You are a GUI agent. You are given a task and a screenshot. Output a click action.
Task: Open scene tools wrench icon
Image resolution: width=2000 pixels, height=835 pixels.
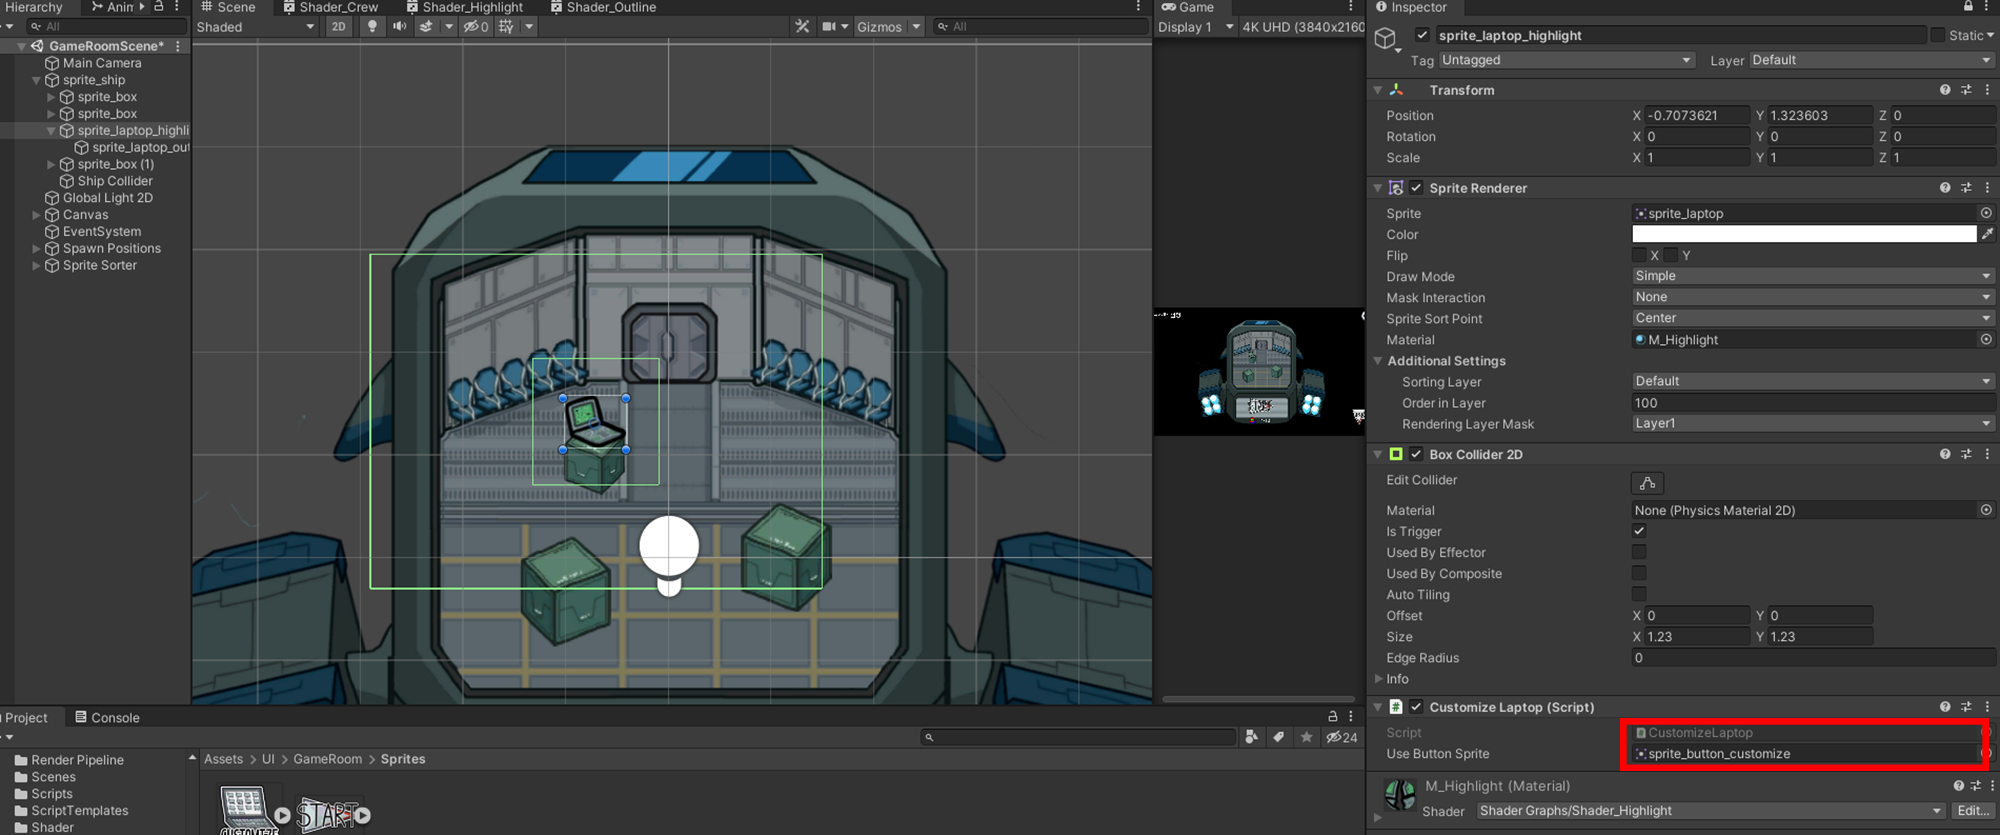point(802,27)
